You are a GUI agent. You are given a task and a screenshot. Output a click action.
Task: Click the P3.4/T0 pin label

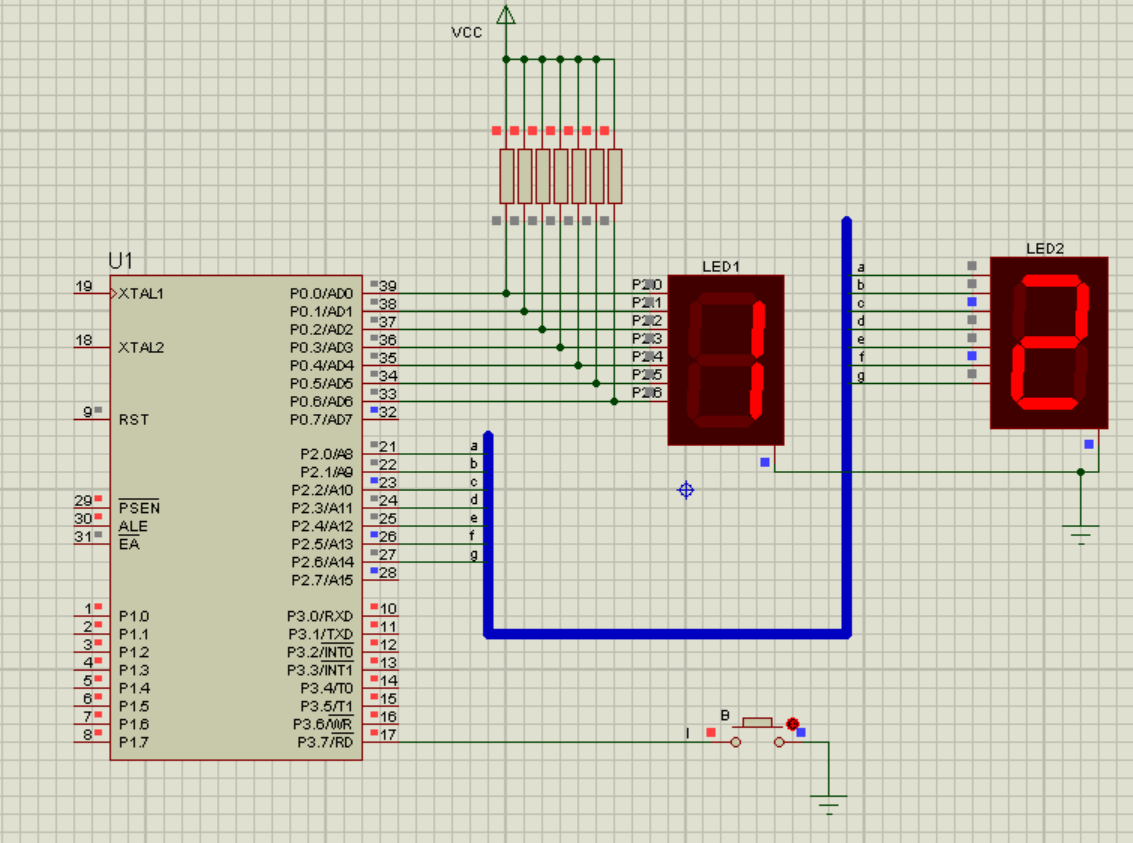pos(326,688)
